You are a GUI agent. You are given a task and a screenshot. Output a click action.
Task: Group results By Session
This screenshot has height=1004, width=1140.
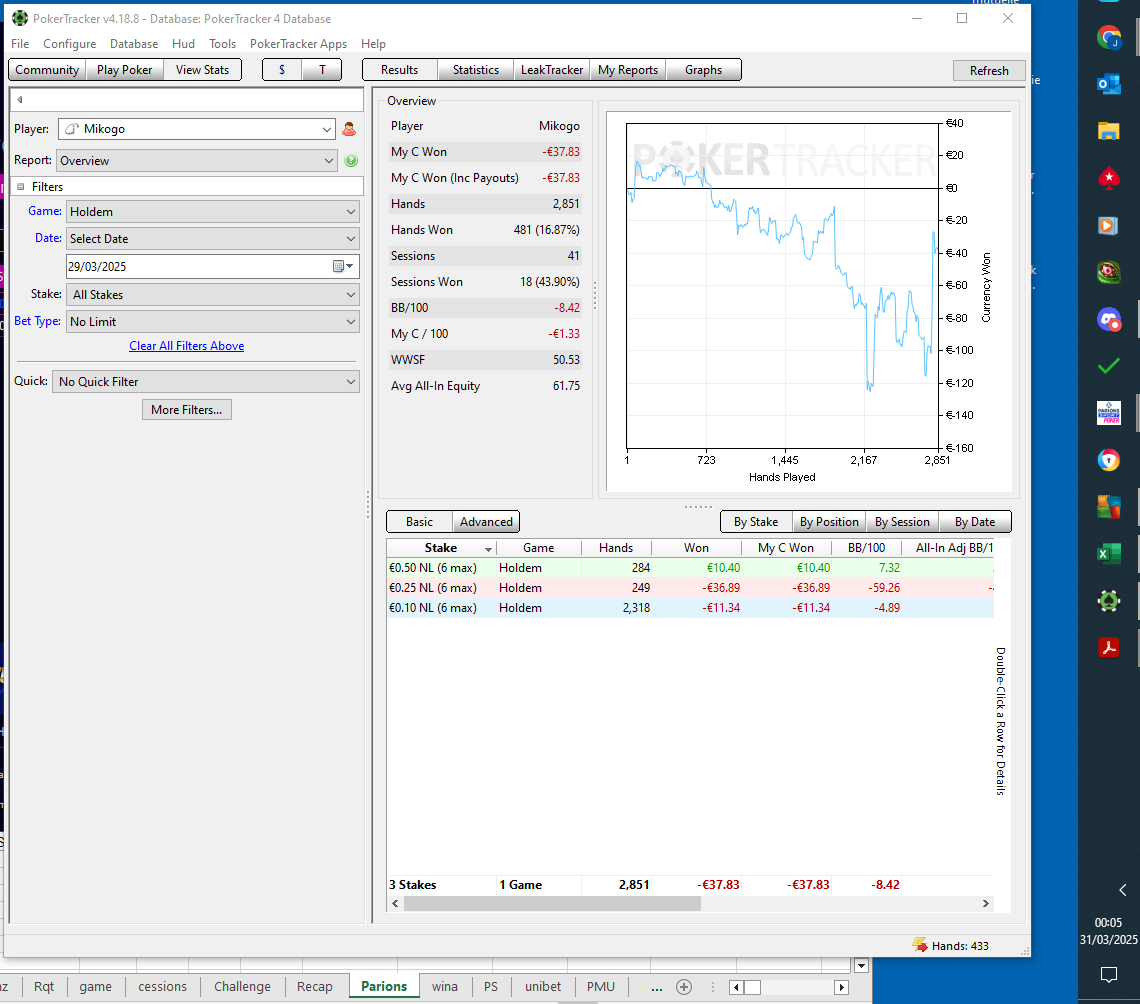[902, 522]
